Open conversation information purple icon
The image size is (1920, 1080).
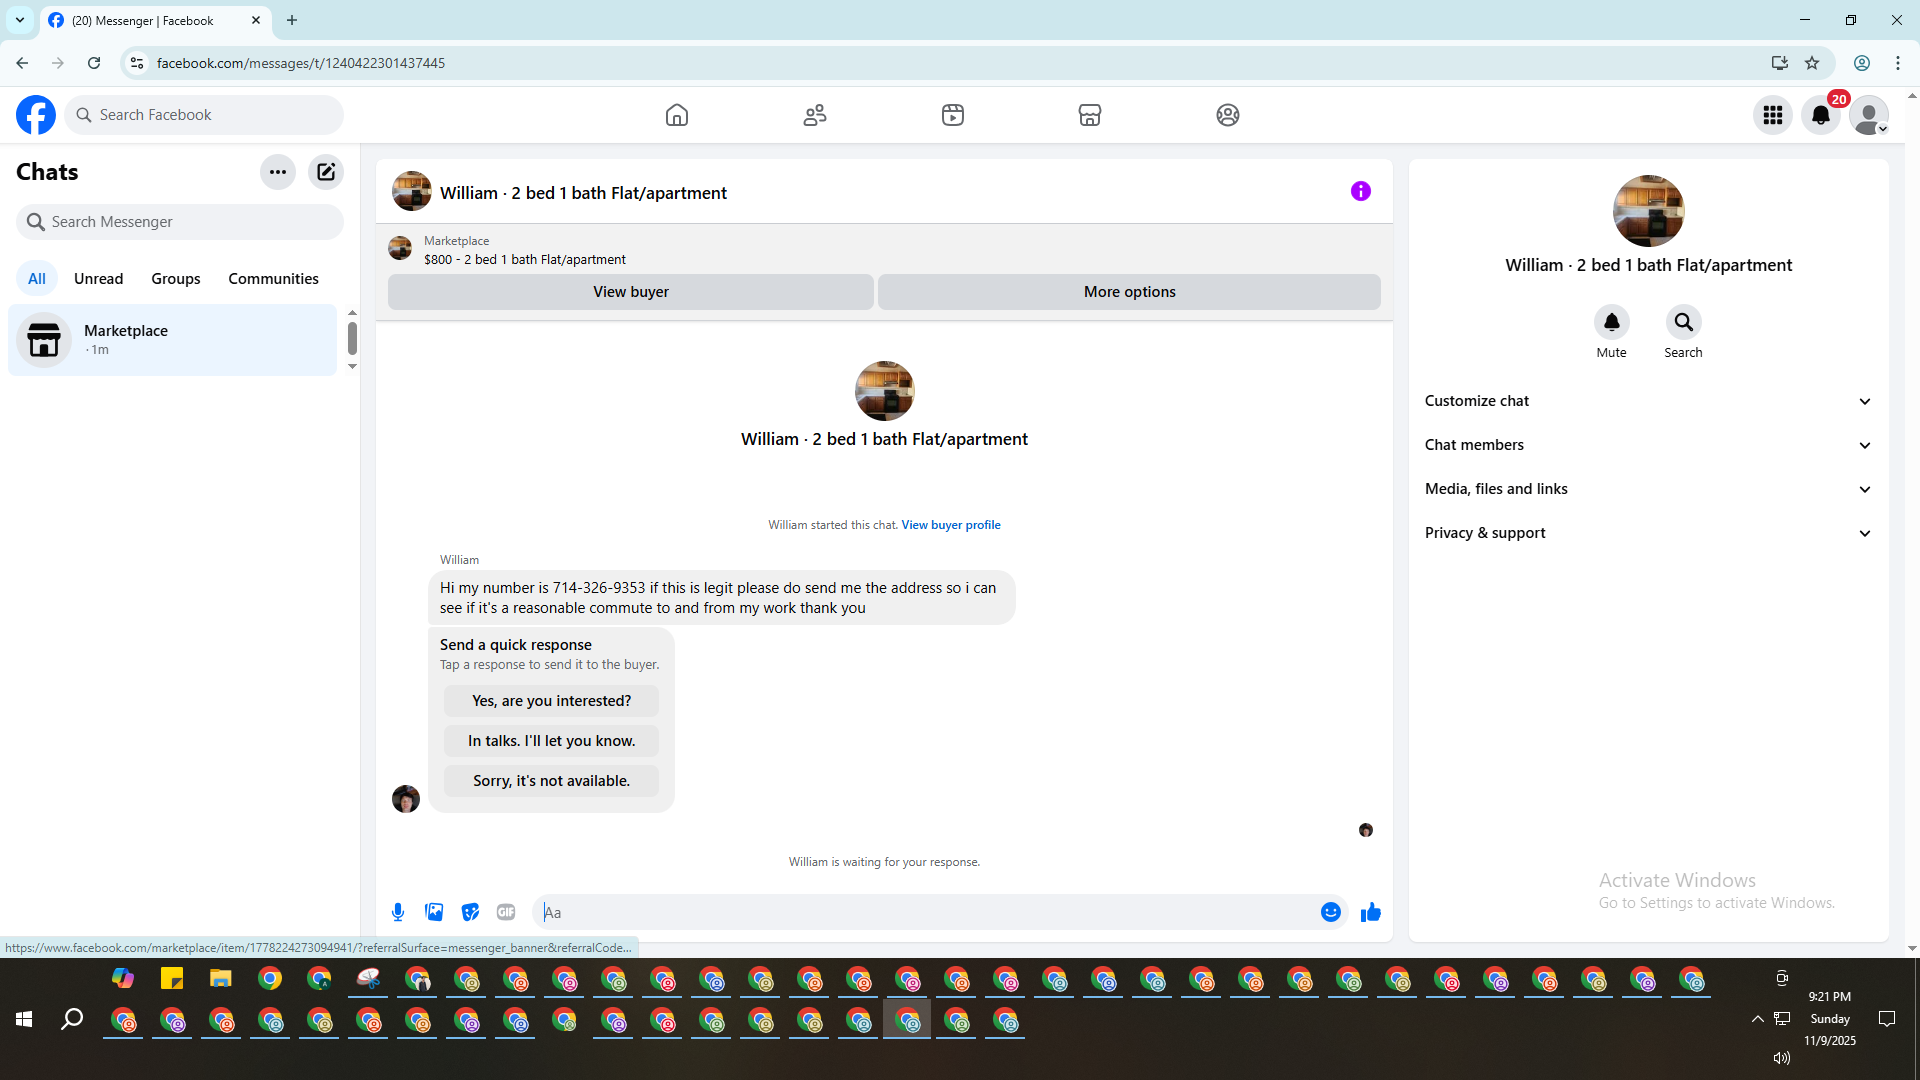click(x=1361, y=191)
